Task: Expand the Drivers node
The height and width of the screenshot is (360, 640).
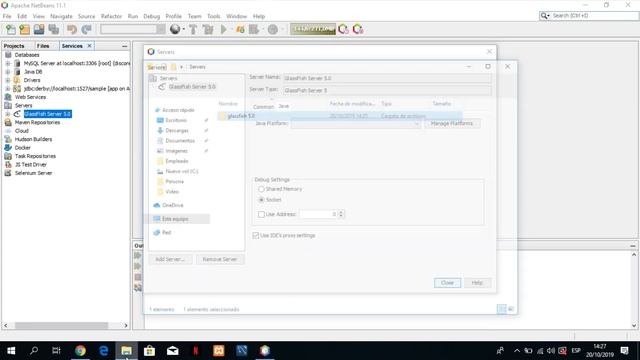Action: tap(7, 80)
